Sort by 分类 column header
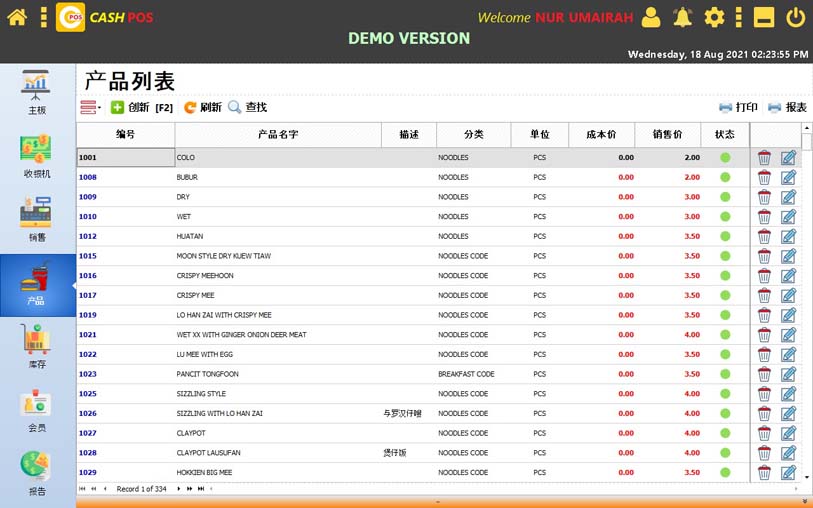 tap(473, 135)
